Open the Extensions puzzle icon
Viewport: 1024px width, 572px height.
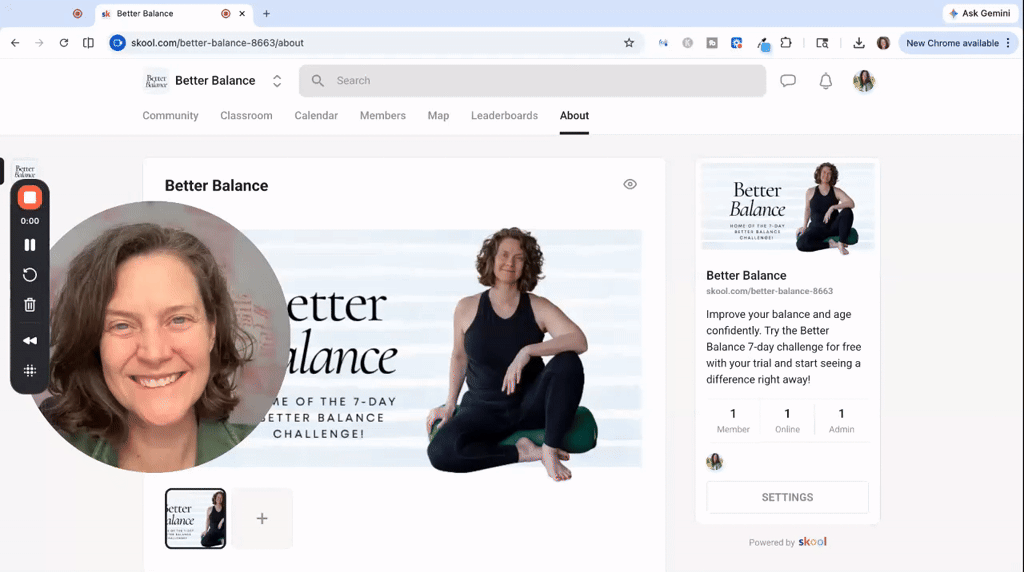click(x=786, y=43)
